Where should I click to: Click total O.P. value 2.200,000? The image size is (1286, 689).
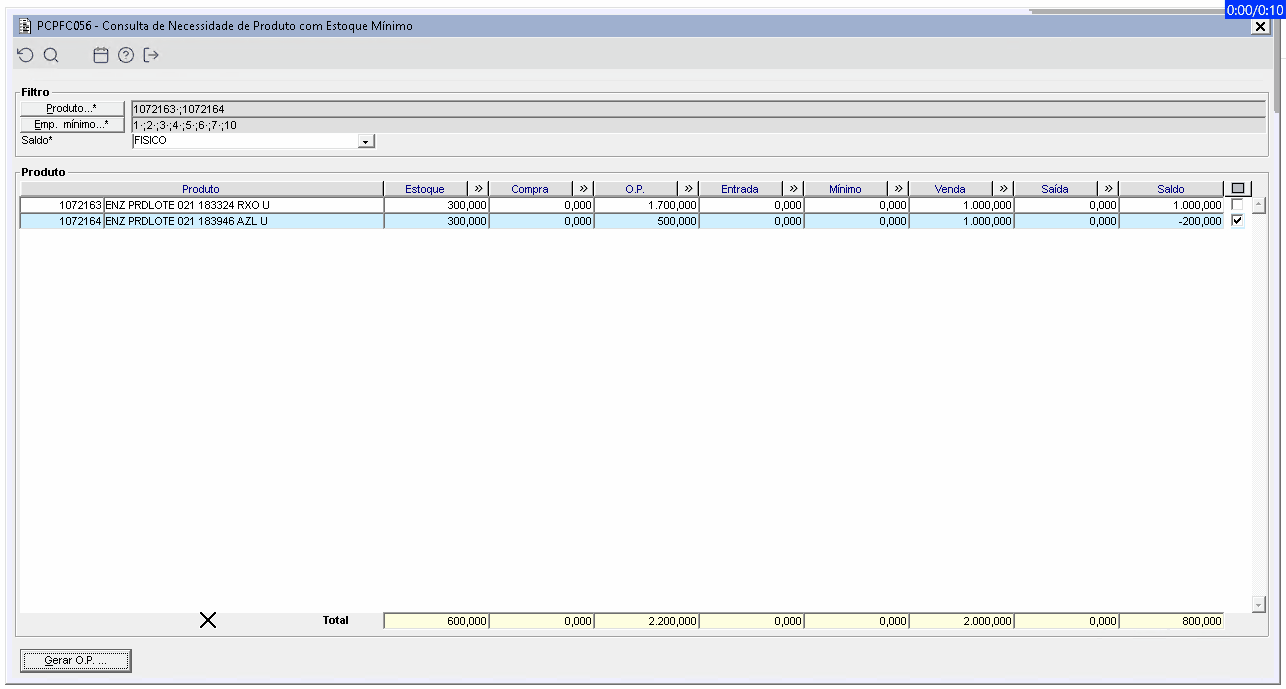[x=646, y=621]
